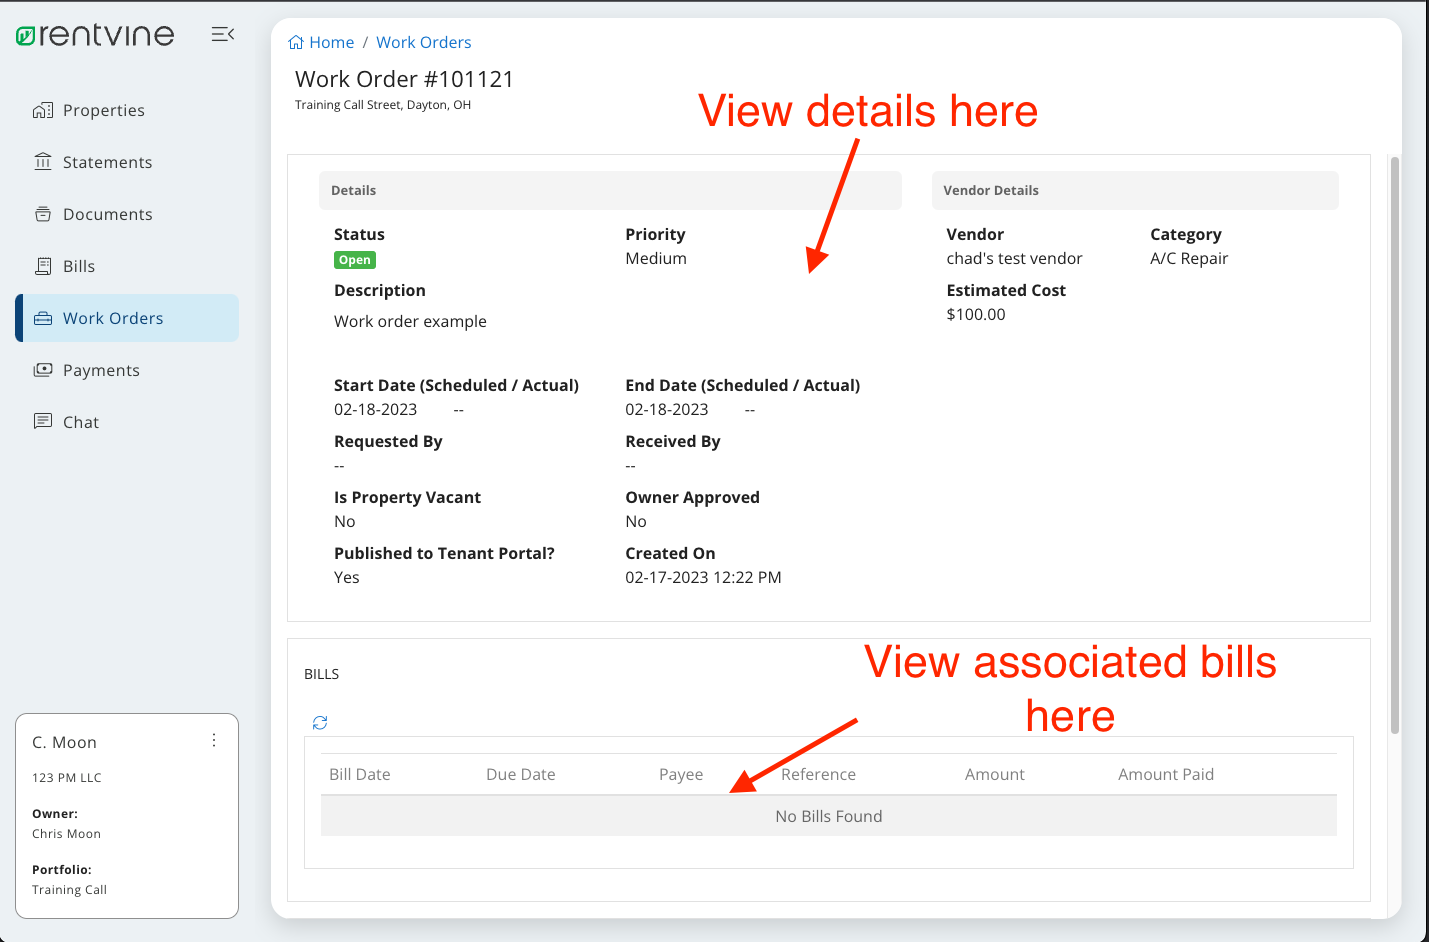Click the Amount Paid column header
This screenshot has width=1429, height=942.
coord(1165,774)
